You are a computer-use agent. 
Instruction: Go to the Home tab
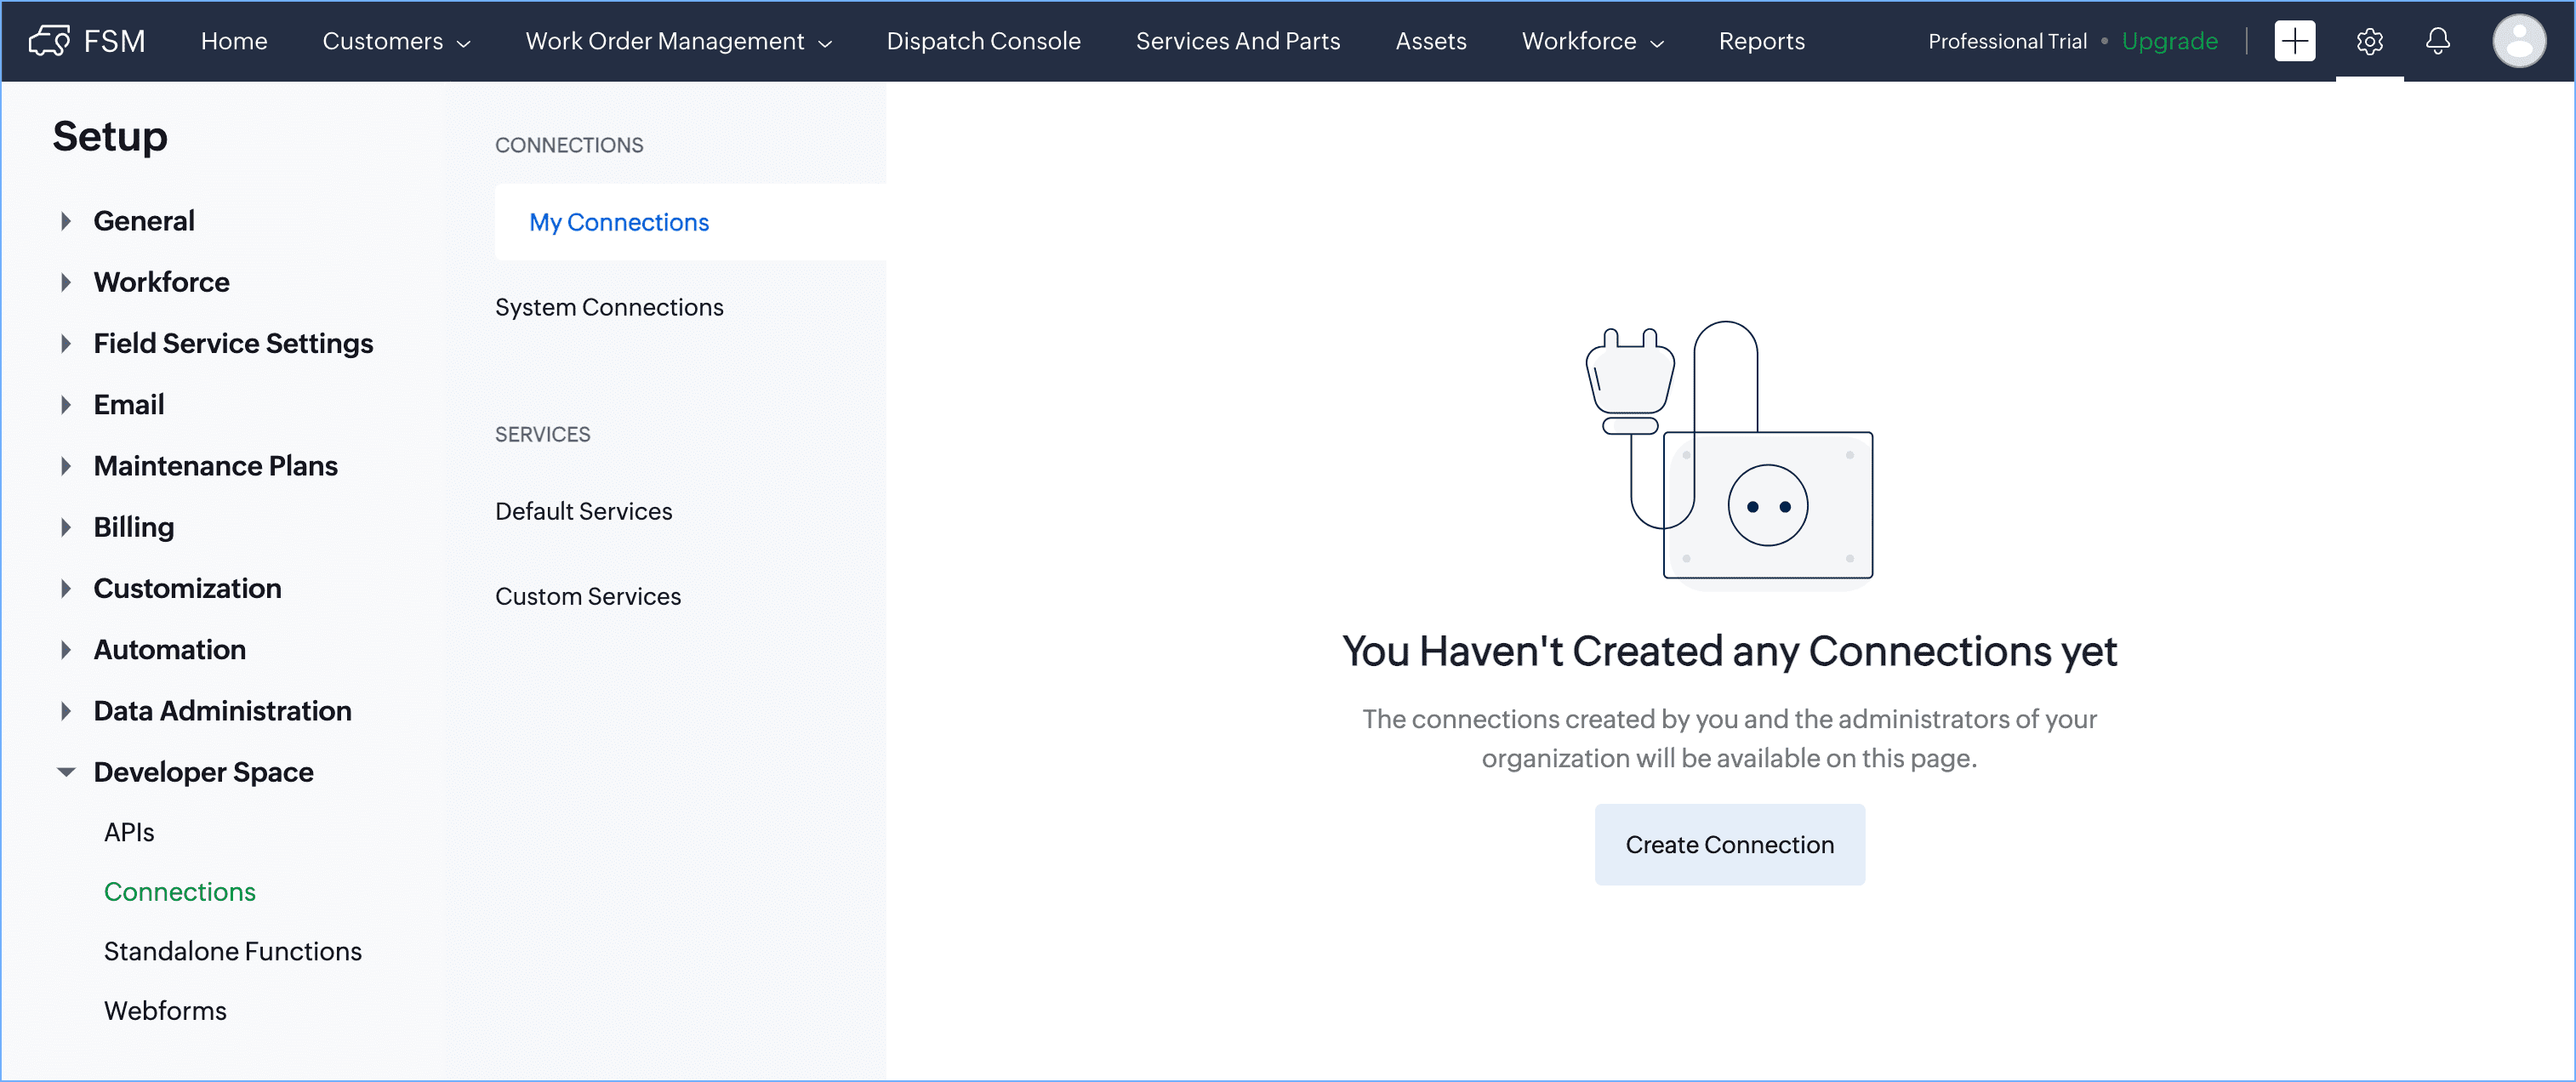tap(234, 41)
